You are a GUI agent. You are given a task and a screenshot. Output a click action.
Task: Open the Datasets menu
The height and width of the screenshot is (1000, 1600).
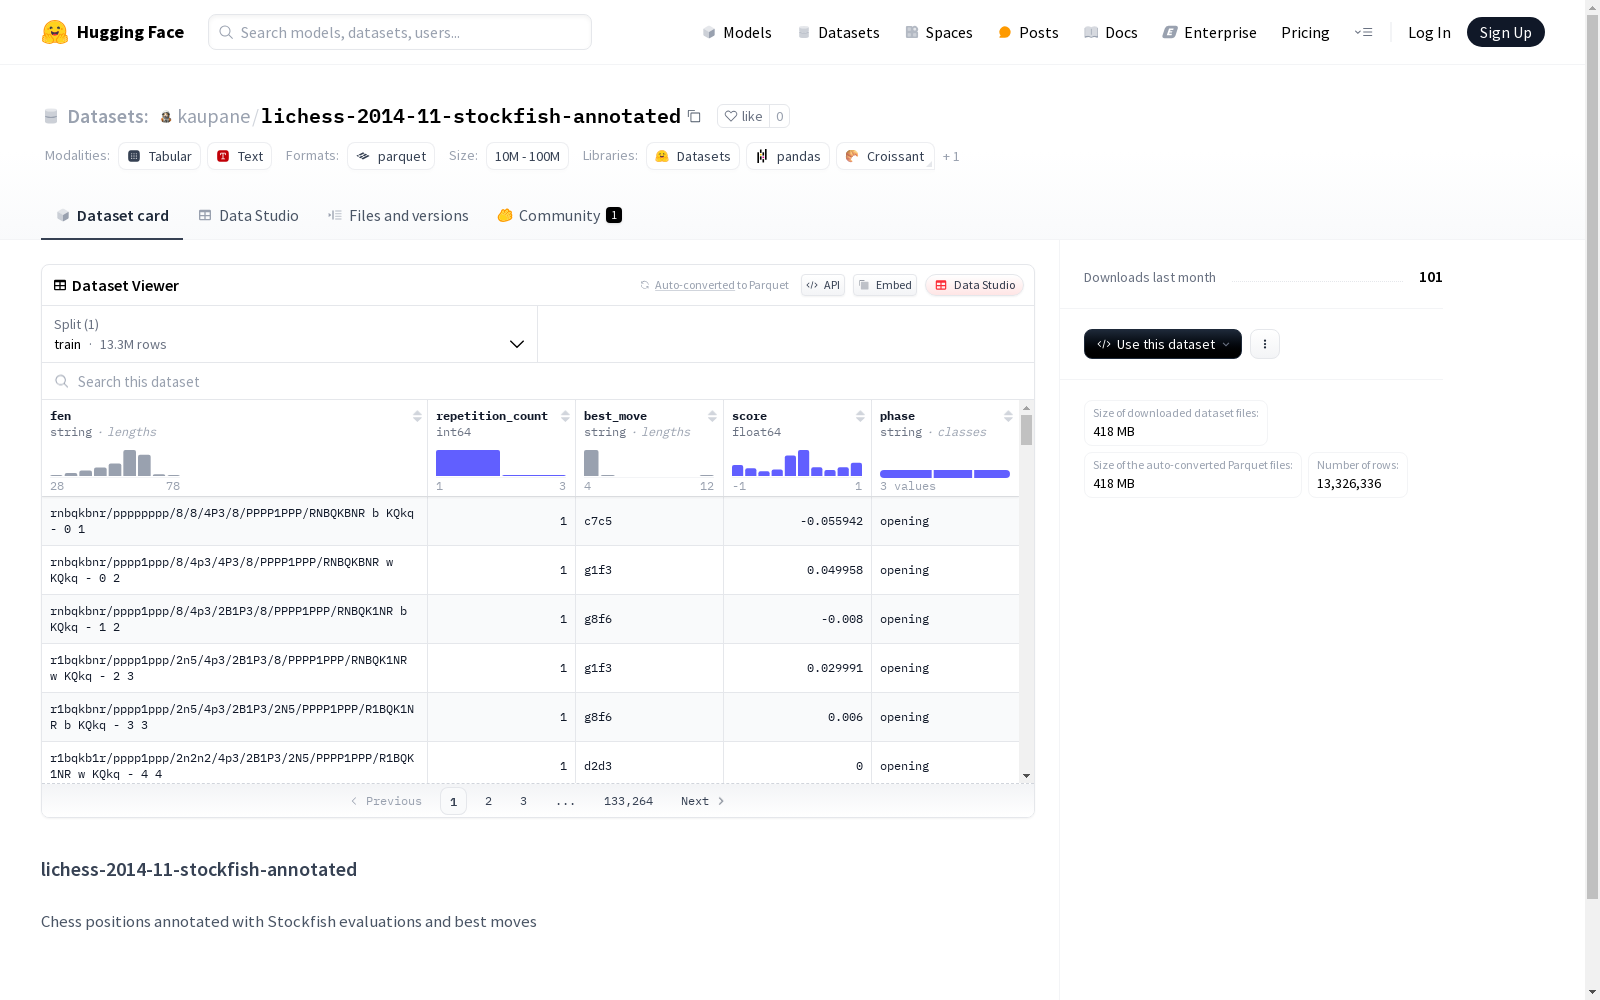coord(838,32)
